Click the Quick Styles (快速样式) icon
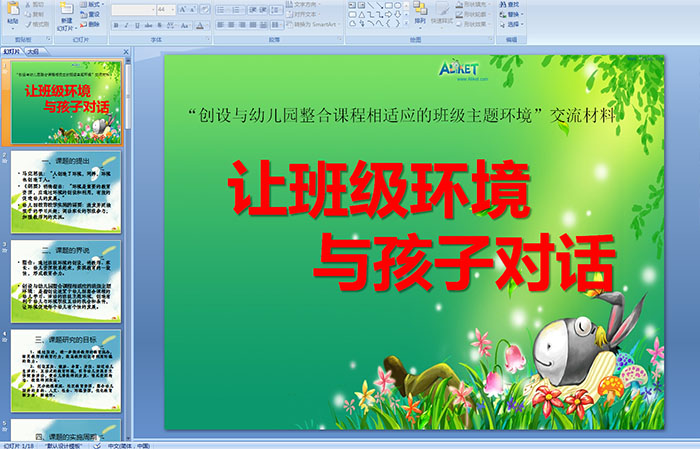700x449 pixels. tap(442, 9)
